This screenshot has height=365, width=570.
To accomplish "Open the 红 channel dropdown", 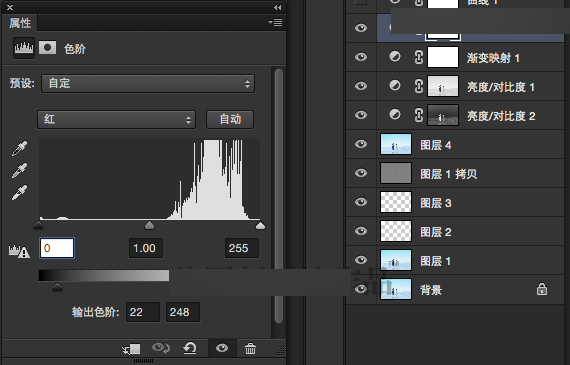I will 116,119.
